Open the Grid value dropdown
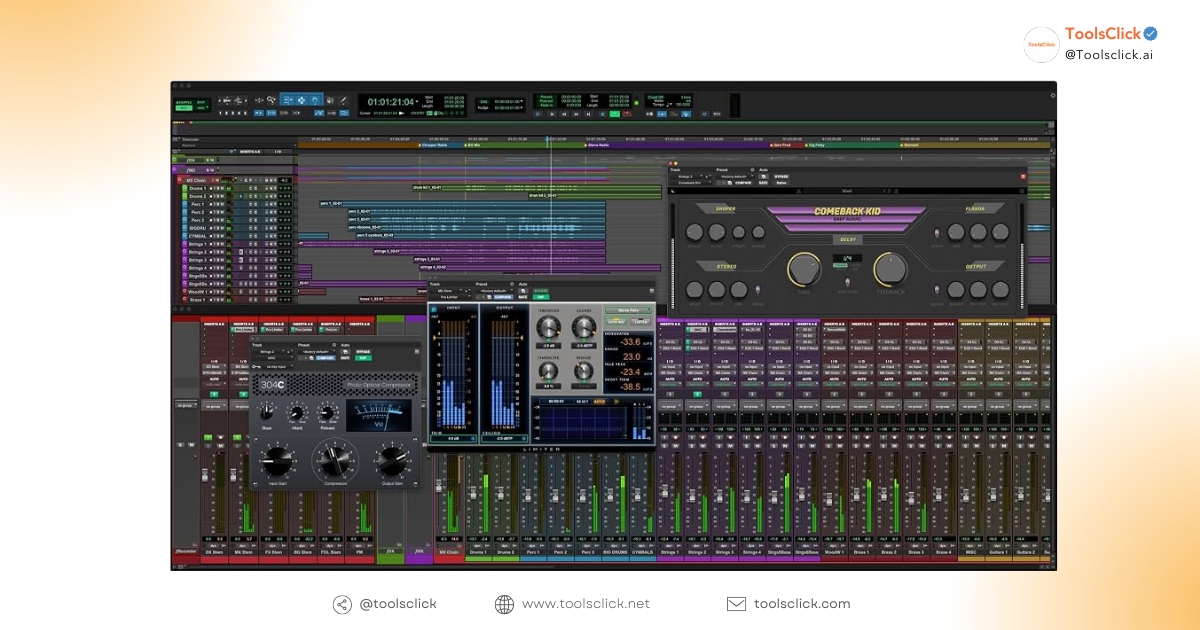 point(507,102)
